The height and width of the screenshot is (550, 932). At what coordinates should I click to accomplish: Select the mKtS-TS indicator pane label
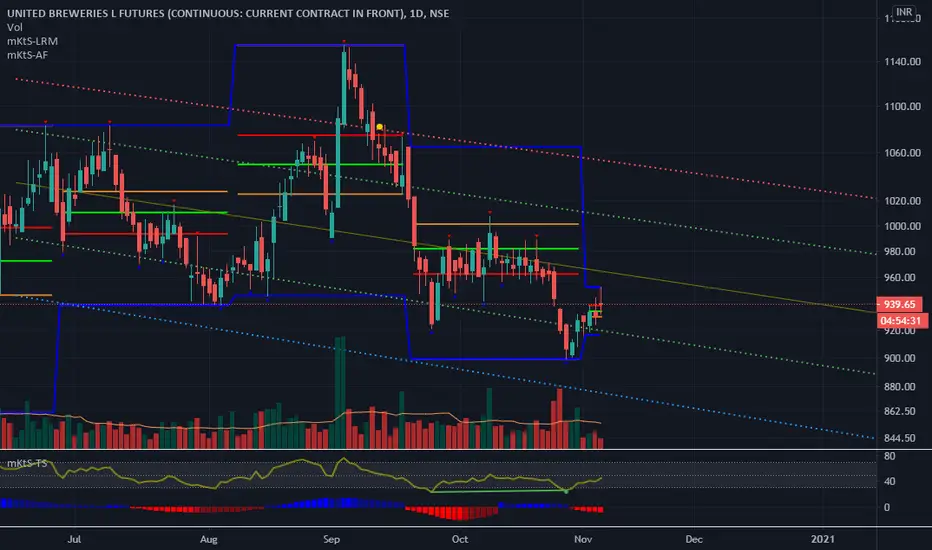tap(27, 463)
